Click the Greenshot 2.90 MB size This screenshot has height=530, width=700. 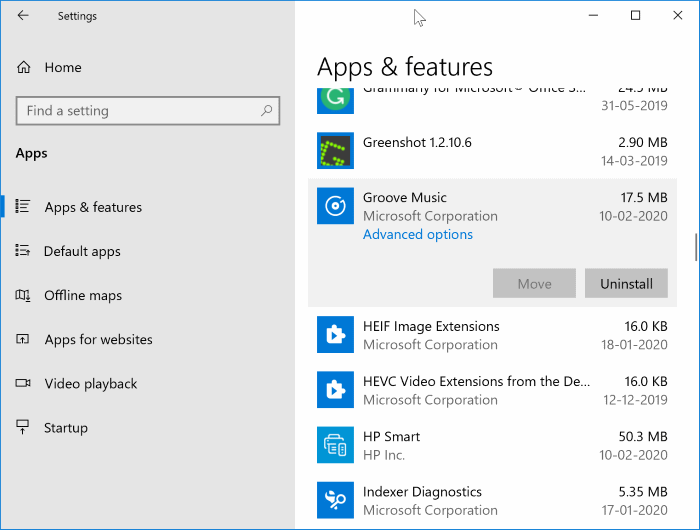642,142
